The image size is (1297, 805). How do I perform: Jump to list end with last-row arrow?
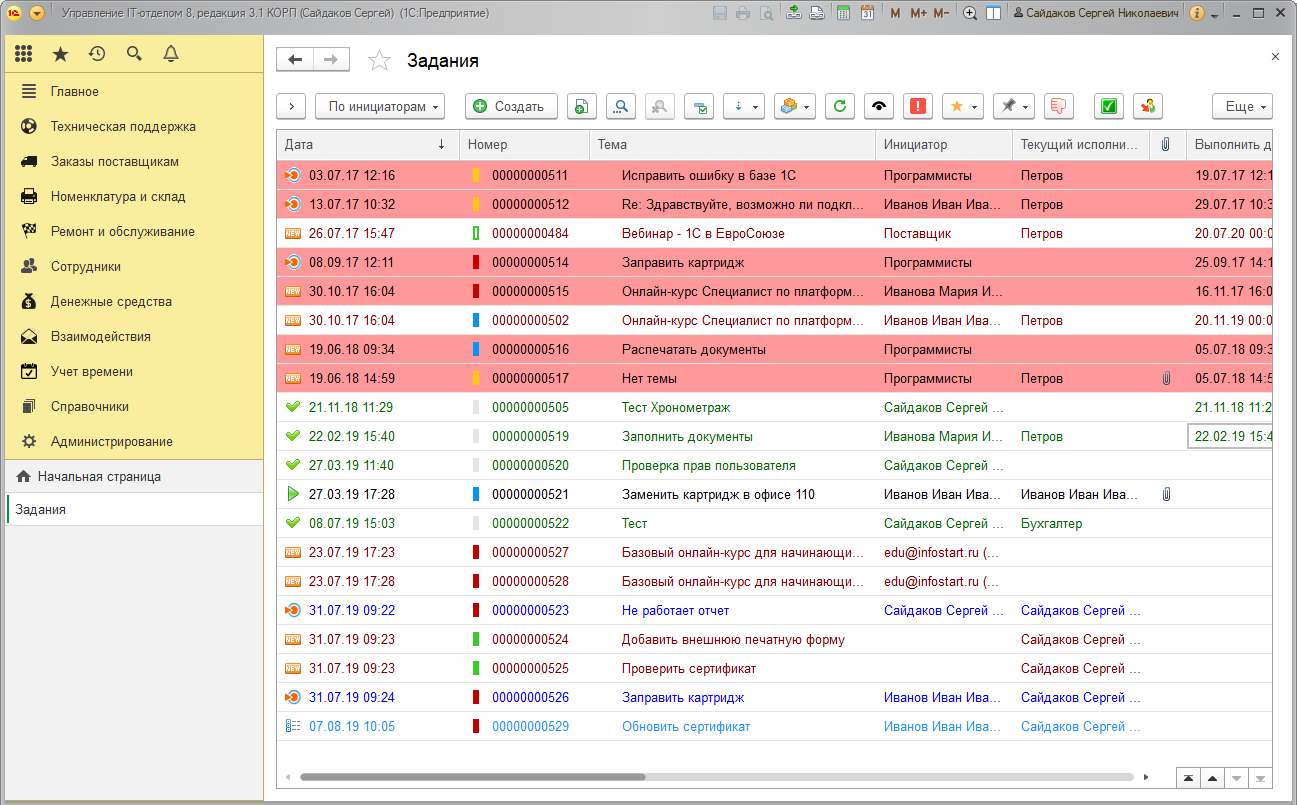[1261, 777]
